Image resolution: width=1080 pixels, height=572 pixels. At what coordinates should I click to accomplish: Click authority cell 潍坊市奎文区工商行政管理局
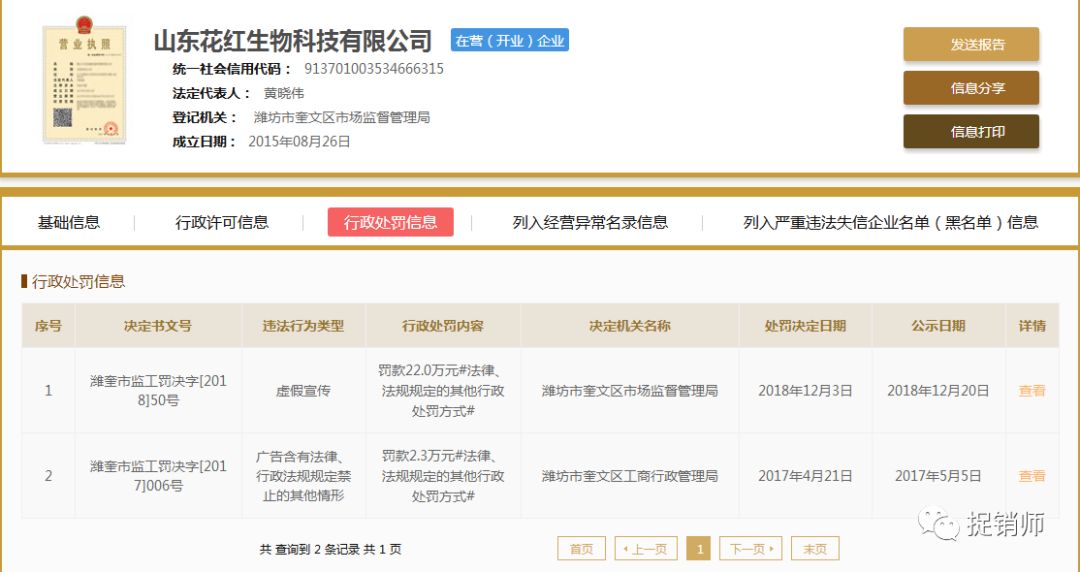(630, 476)
